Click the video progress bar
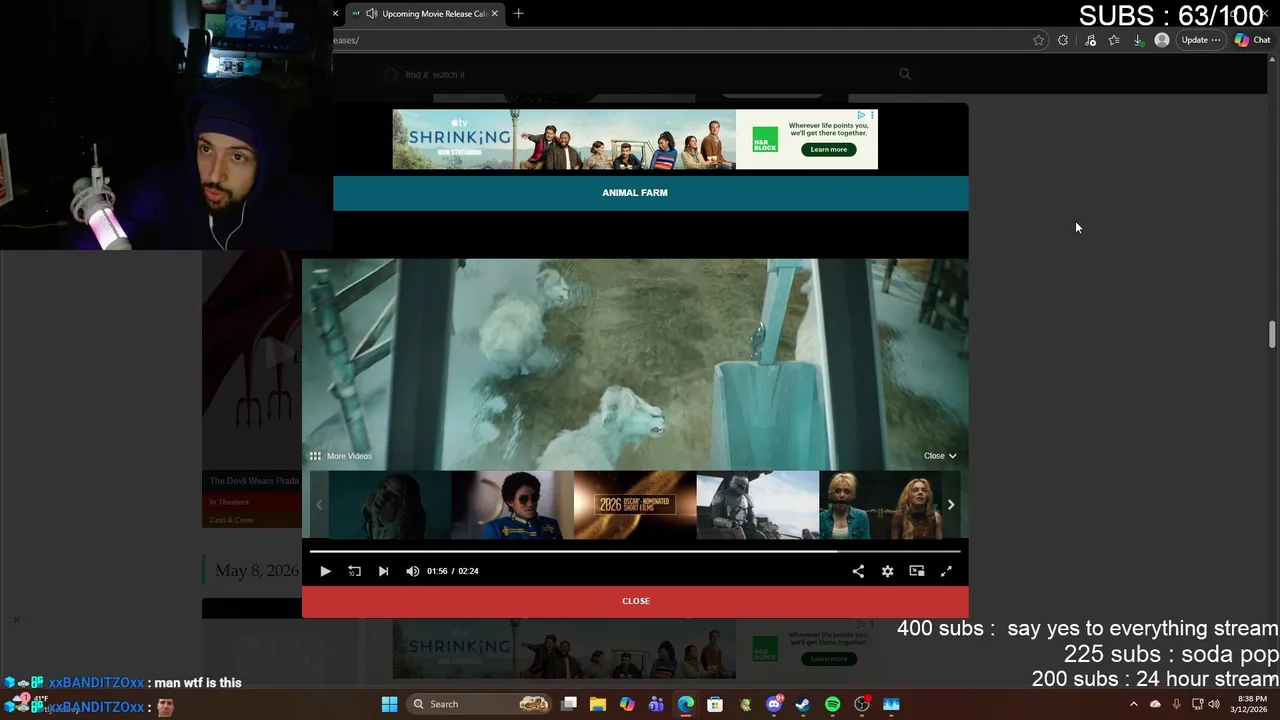The height and width of the screenshot is (720, 1280). click(635, 551)
